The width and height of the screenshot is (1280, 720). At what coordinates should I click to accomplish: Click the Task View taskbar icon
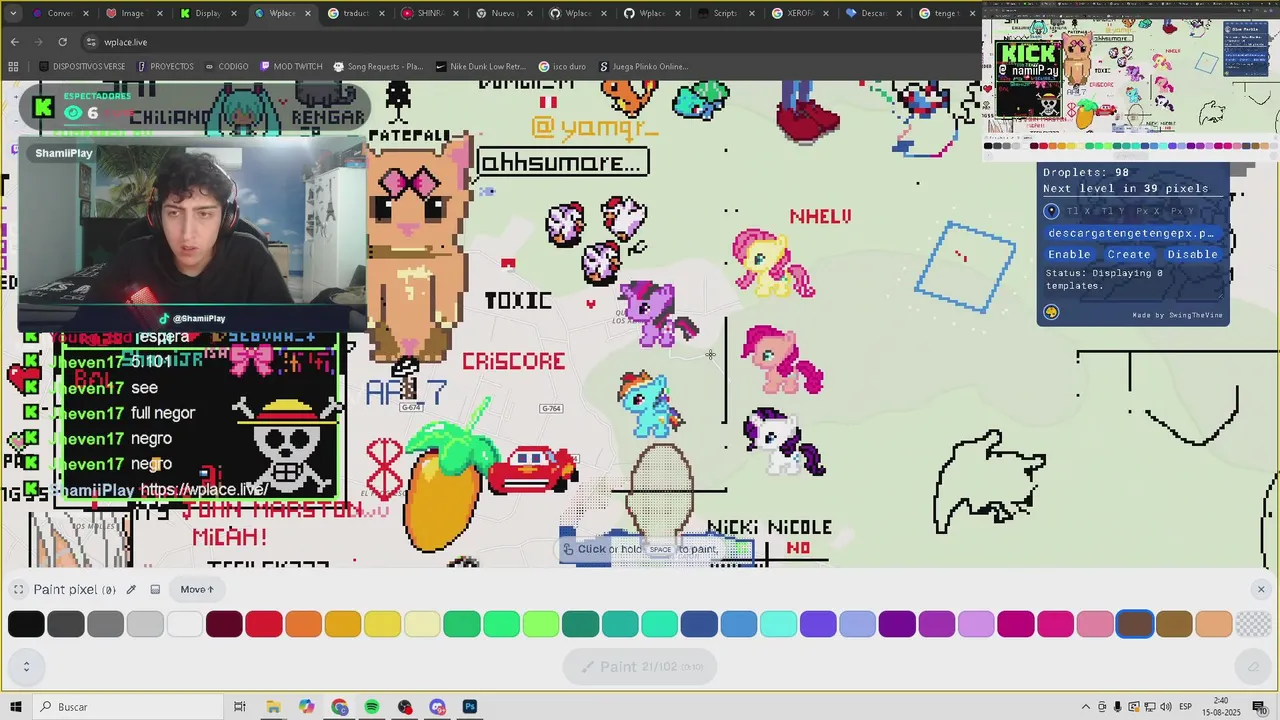tap(240, 707)
